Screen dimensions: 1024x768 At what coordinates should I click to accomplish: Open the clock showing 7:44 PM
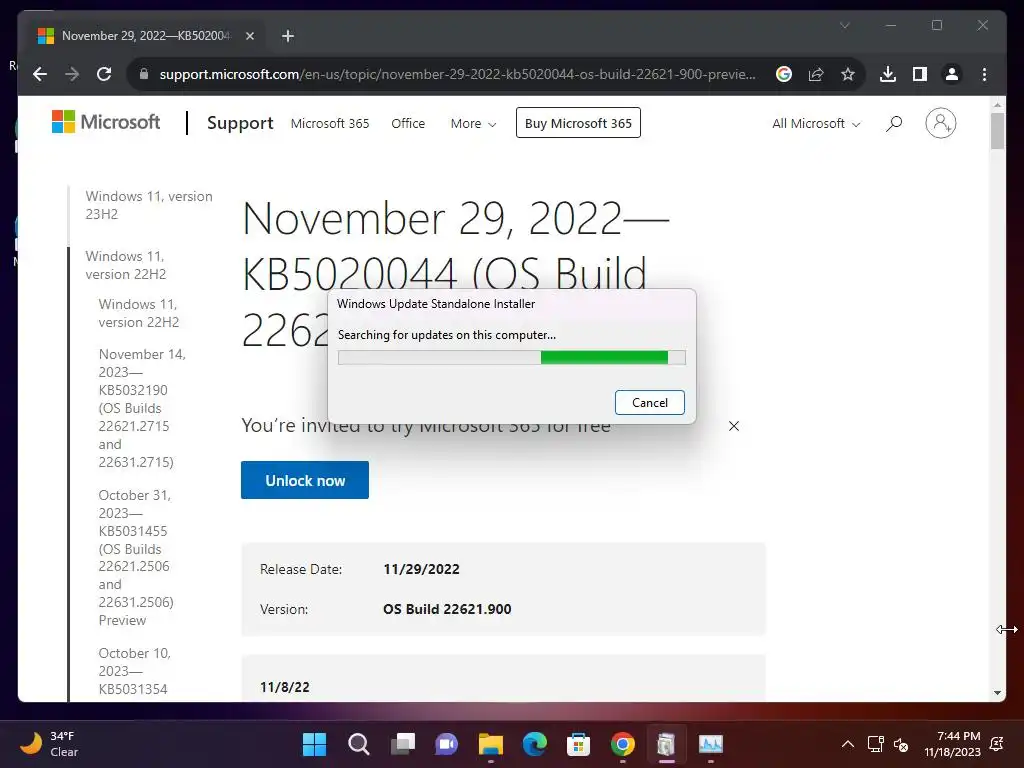pos(952,744)
